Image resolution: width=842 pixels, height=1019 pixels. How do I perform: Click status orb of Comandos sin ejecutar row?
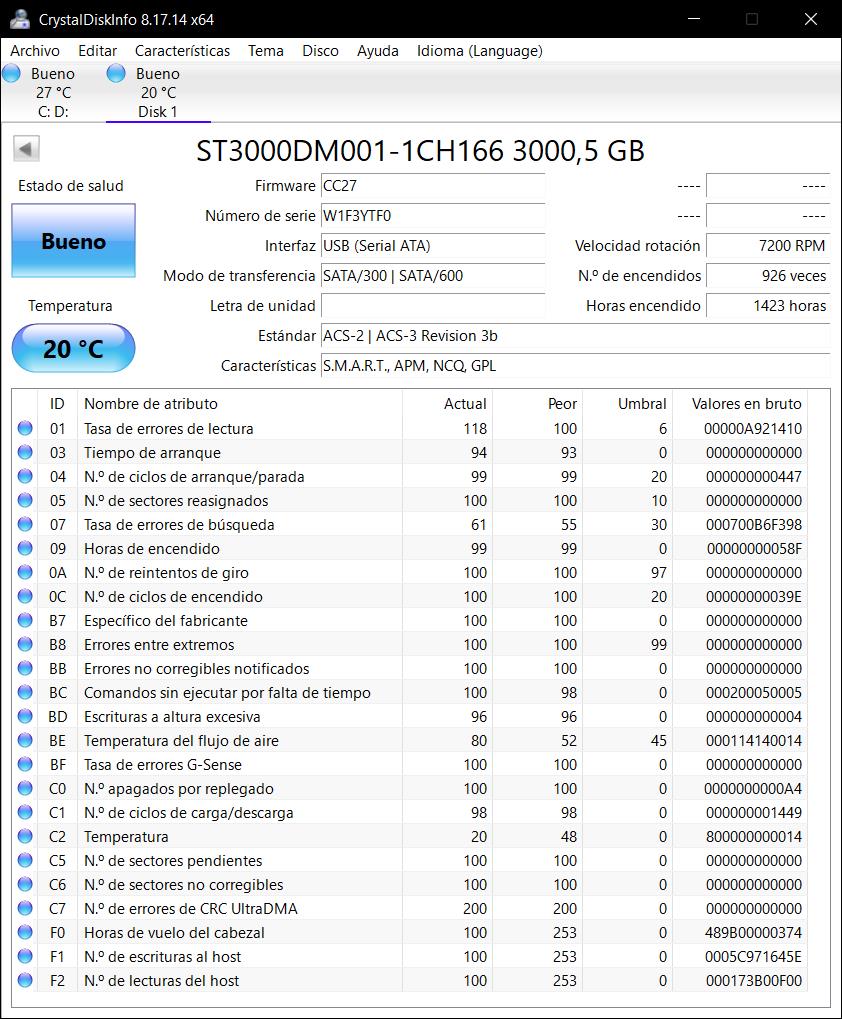[25, 693]
